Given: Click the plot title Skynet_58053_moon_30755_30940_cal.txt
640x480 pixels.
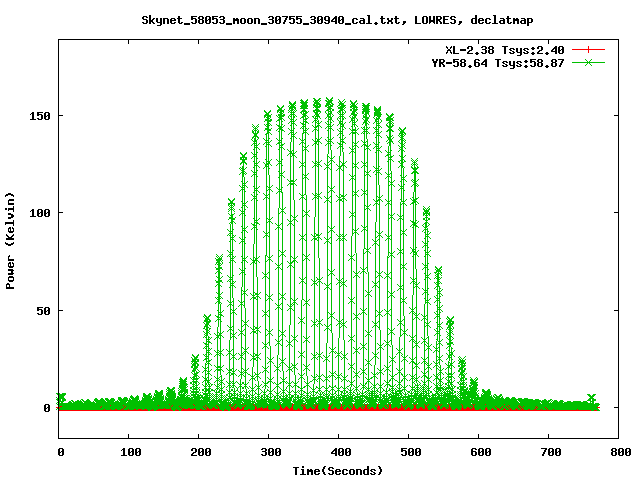Looking at the screenshot, I should coord(271,20).
